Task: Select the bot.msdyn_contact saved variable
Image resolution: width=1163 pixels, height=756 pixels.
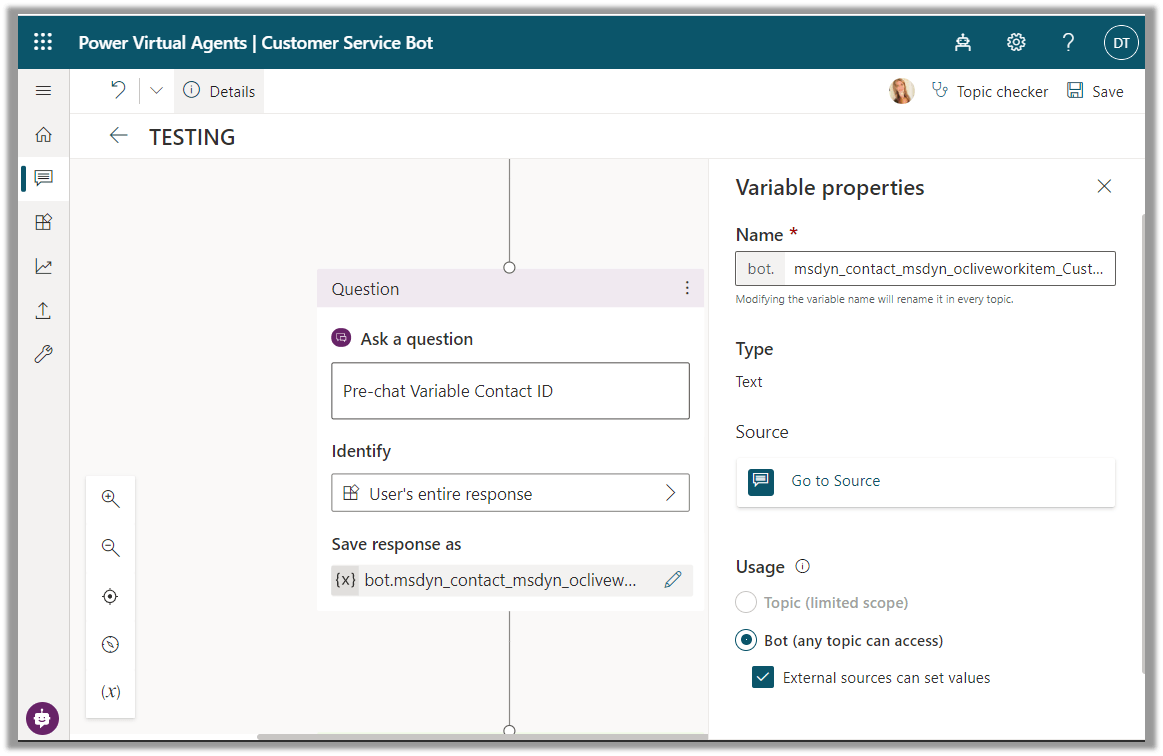Action: pos(500,580)
